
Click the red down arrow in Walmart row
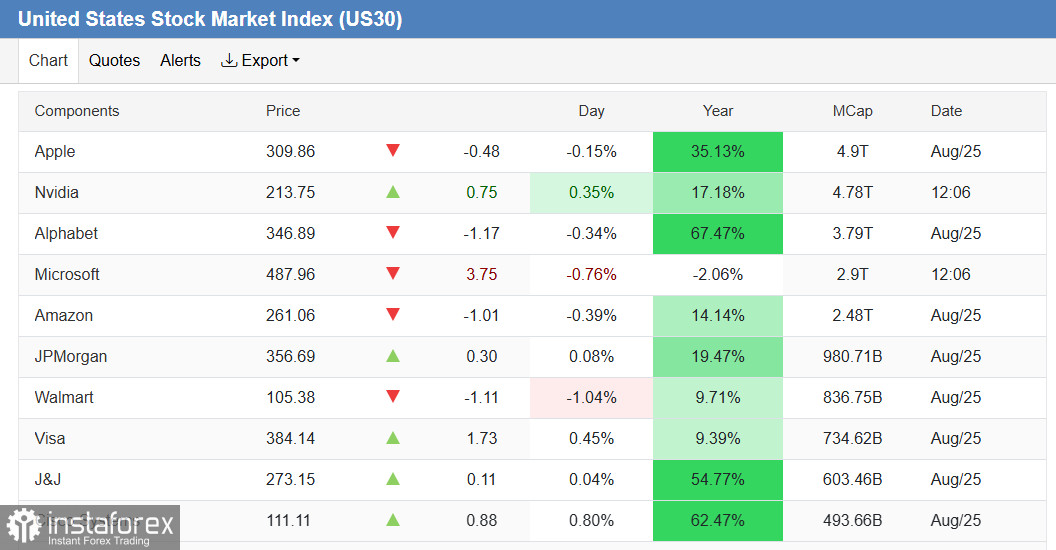pos(393,397)
